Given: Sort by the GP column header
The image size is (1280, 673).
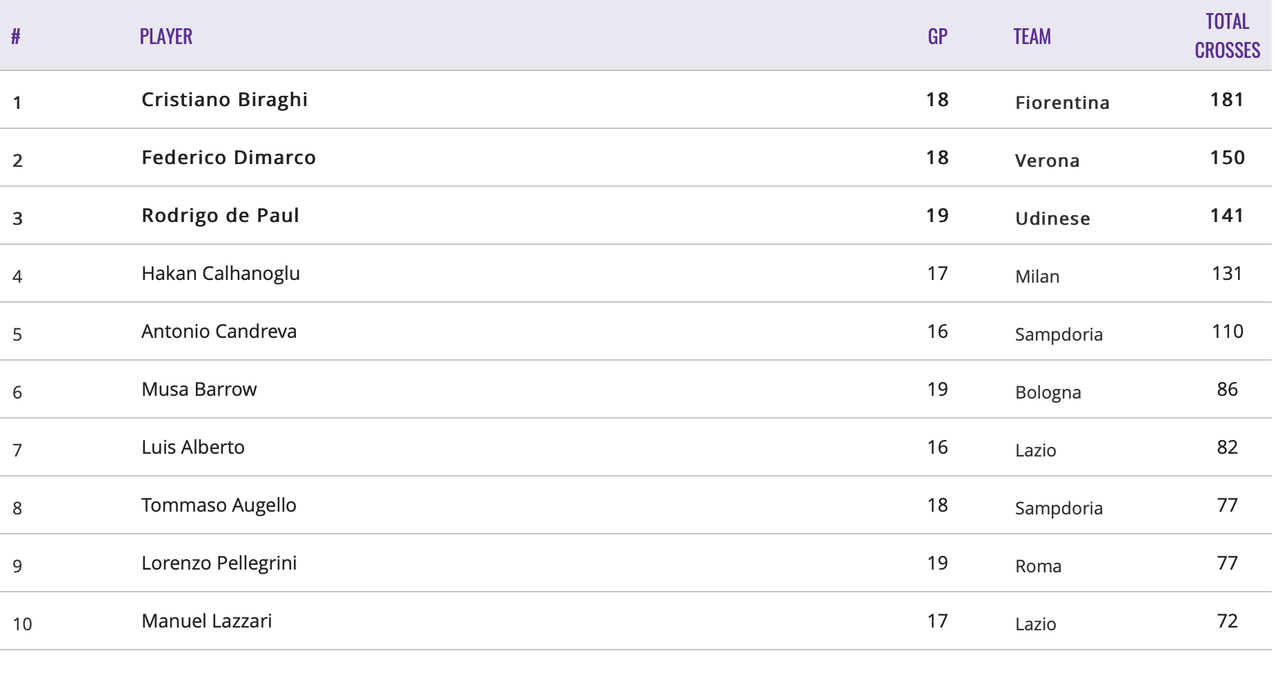Looking at the screenshot, I should 937,36.
